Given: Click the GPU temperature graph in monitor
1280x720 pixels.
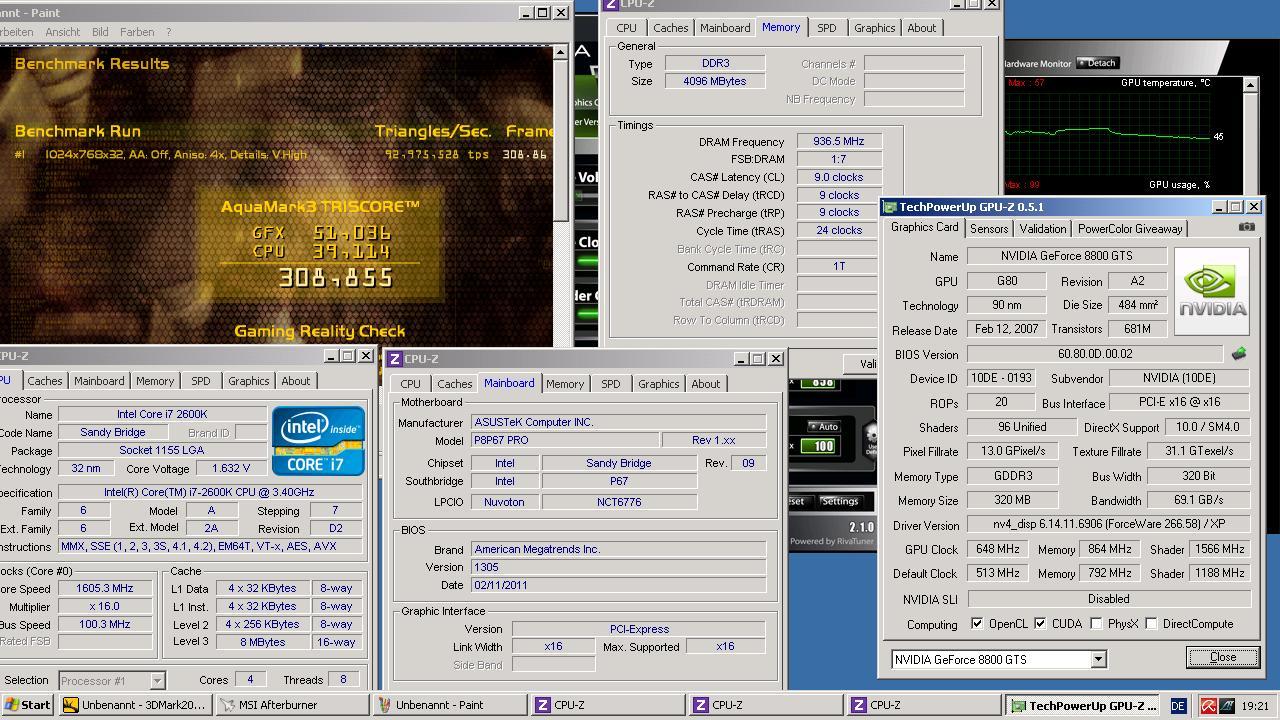Looking at the screenshot, I should click(1107, 135).
